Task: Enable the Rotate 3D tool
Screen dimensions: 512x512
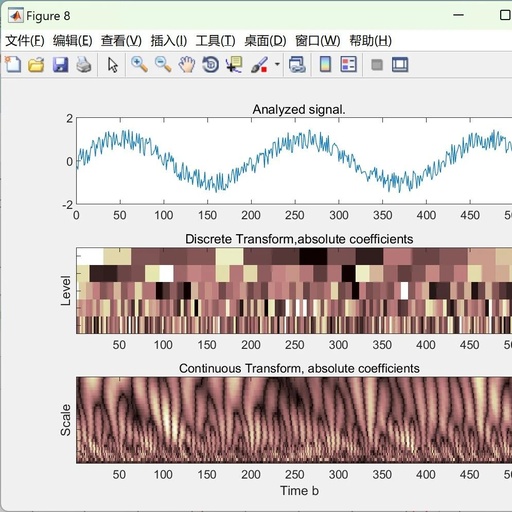Action: (x=211, y=64)
